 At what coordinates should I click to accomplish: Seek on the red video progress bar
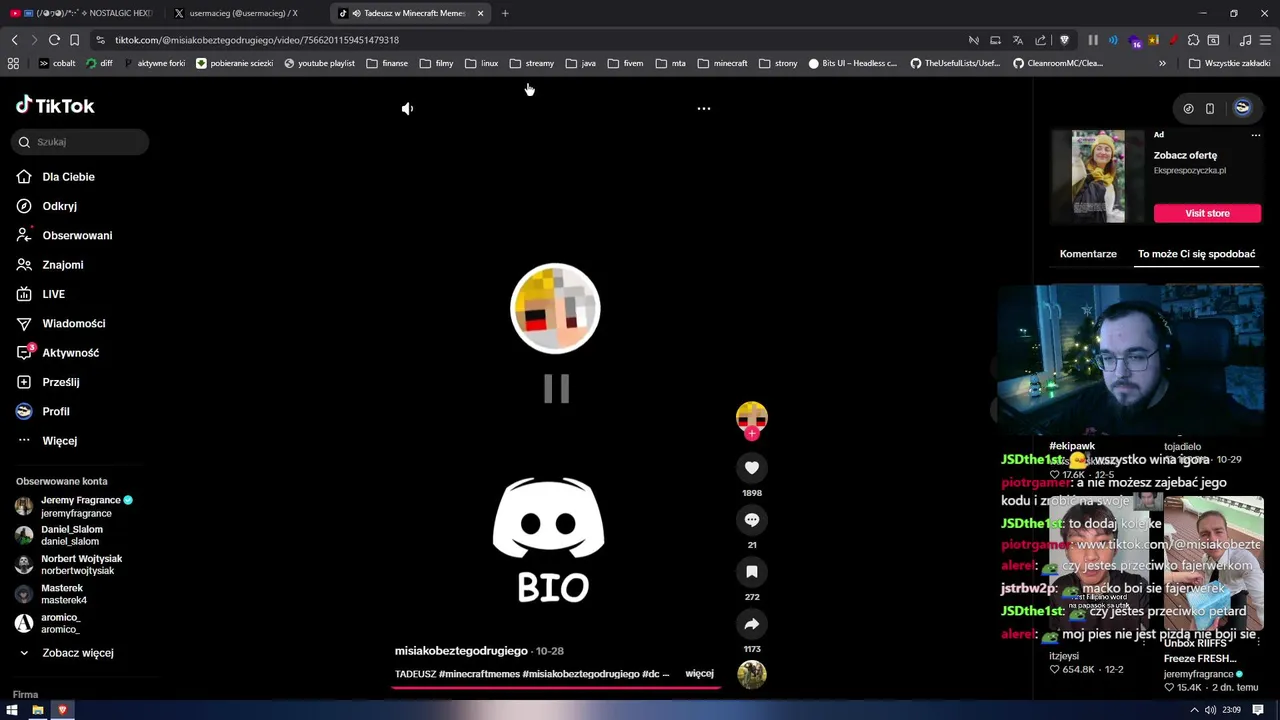tap(555, 687)
